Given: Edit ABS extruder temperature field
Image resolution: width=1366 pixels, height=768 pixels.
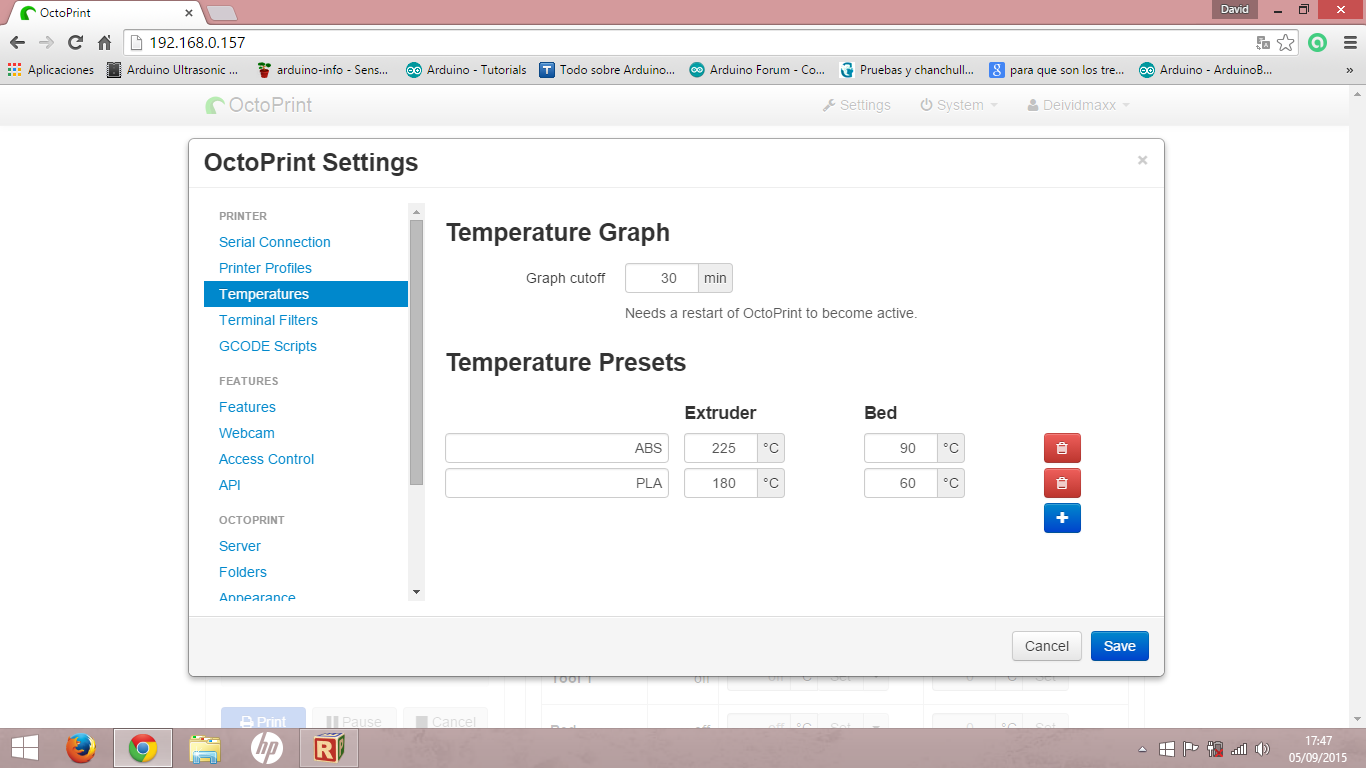Looking at the screenshot, I should click(x=721, y=448).
